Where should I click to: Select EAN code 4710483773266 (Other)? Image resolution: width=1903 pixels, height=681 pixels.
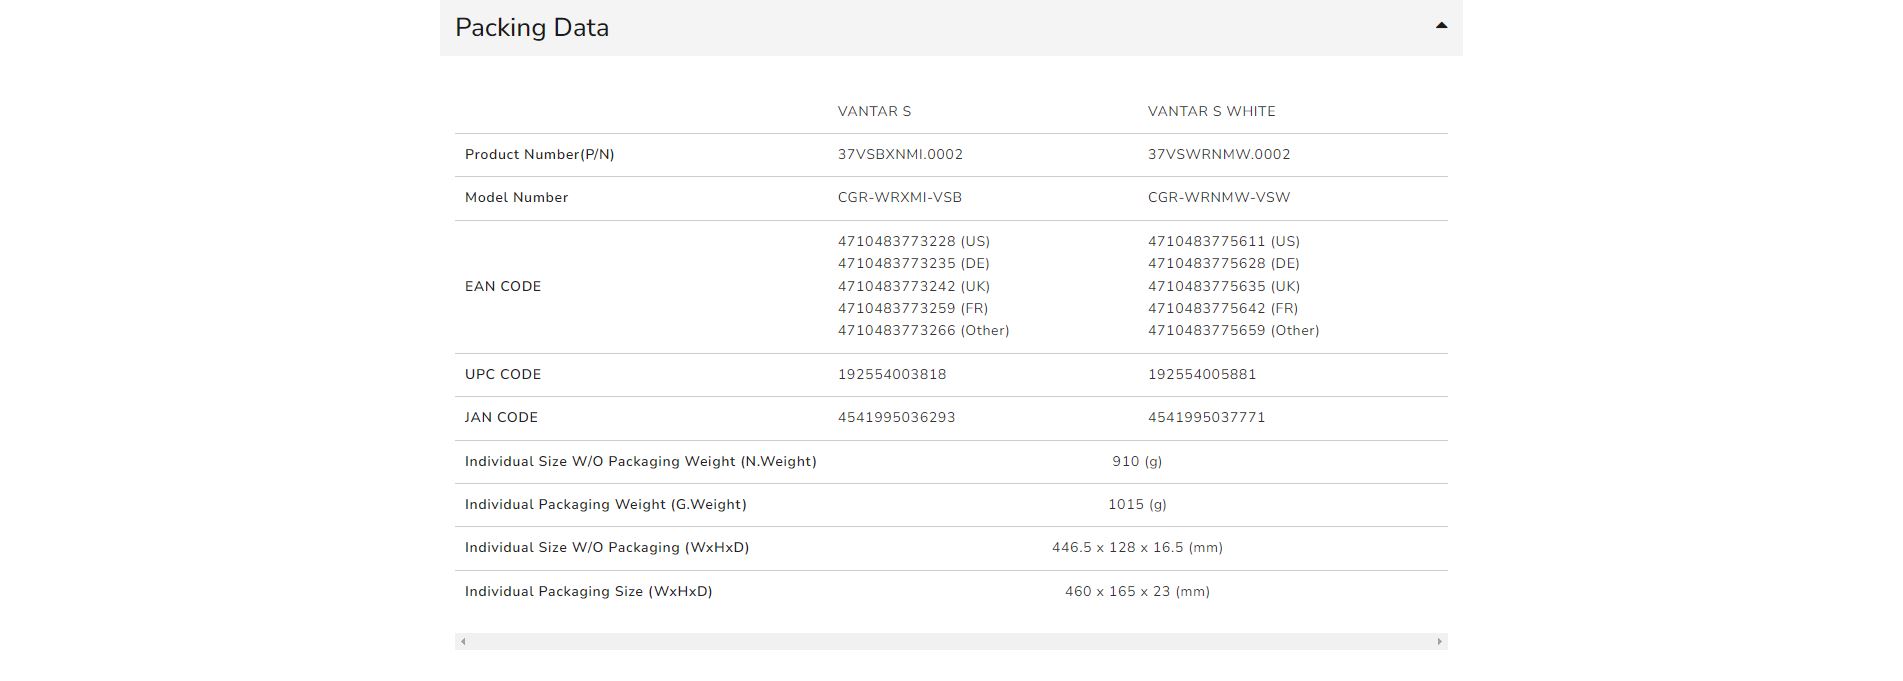coord(924,331)
